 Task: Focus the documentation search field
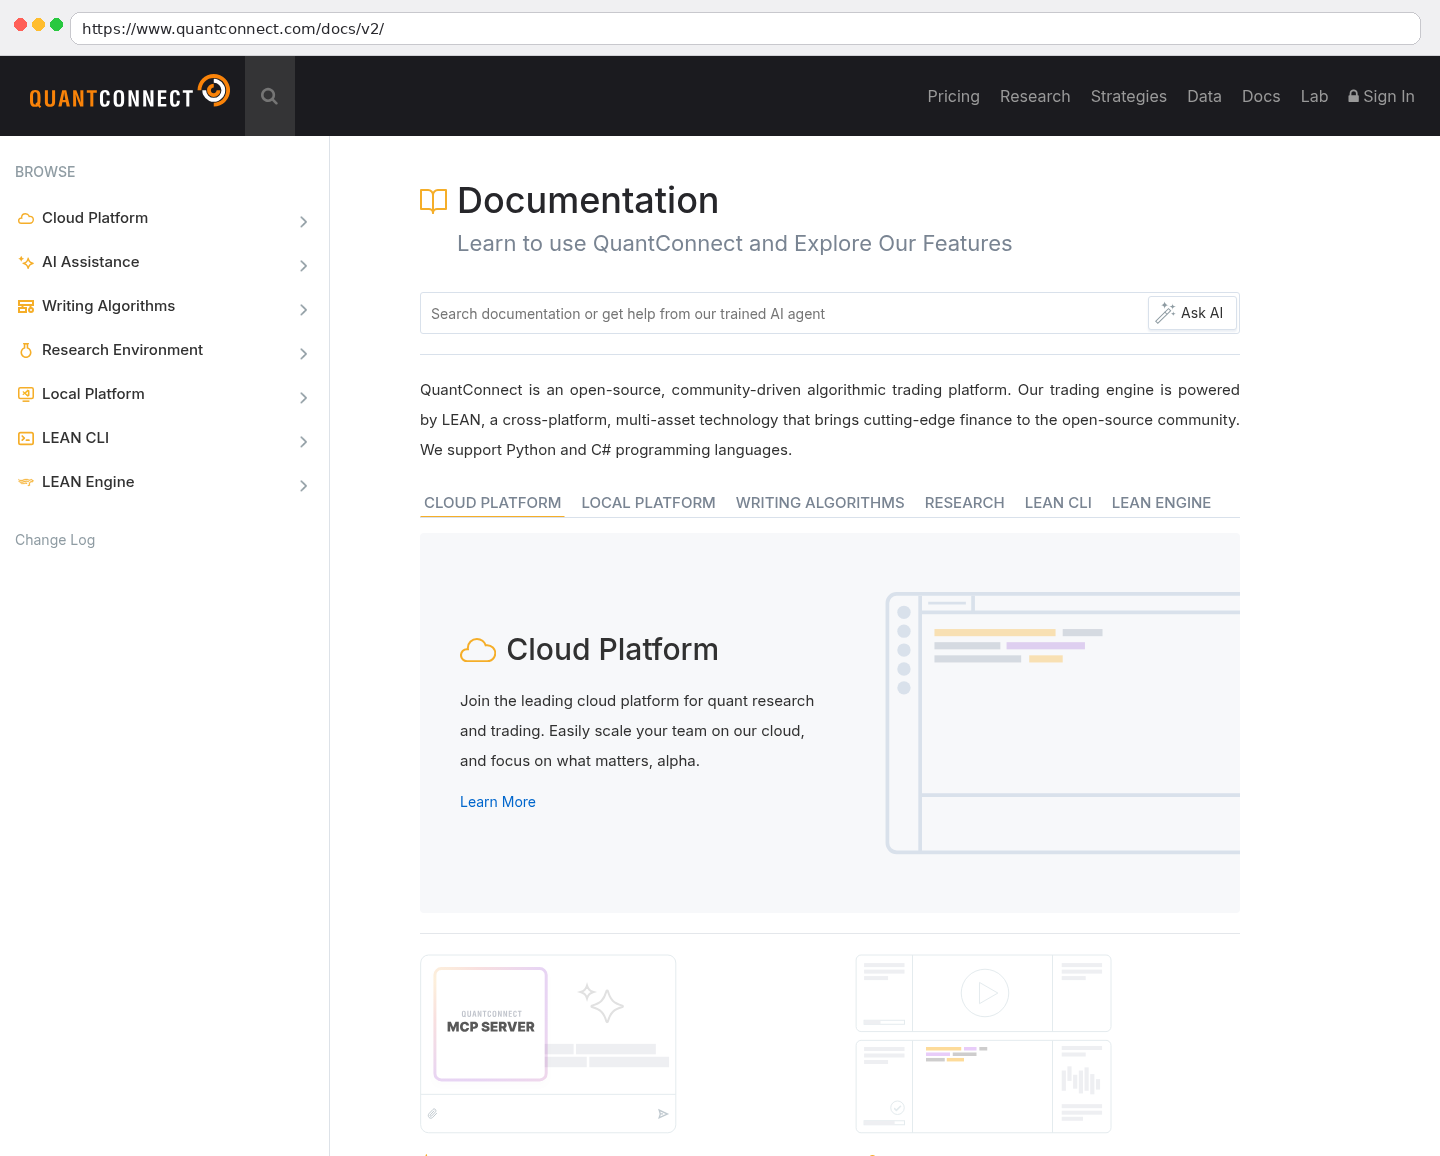[x=784, y=313]
